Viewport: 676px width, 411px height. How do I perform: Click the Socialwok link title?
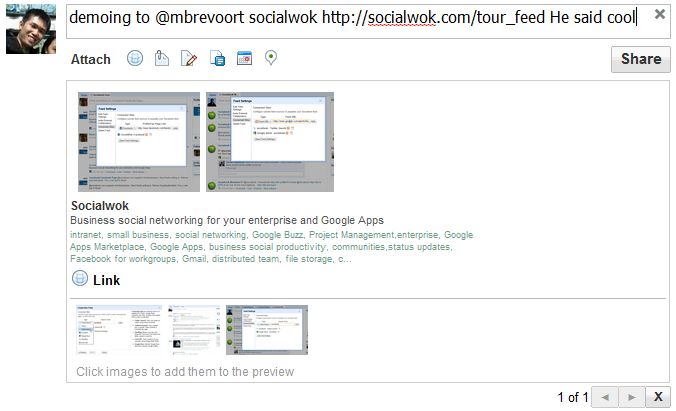100,206
